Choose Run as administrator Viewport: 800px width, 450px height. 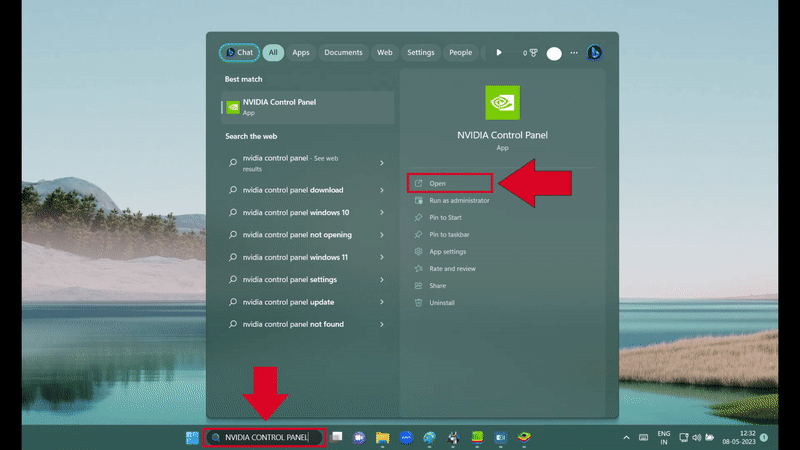[x=459, y=201]
